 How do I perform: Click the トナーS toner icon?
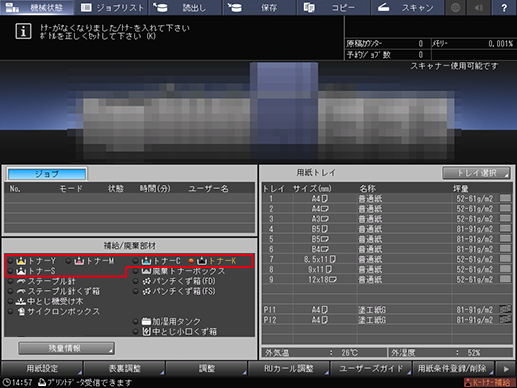[21, 271]
